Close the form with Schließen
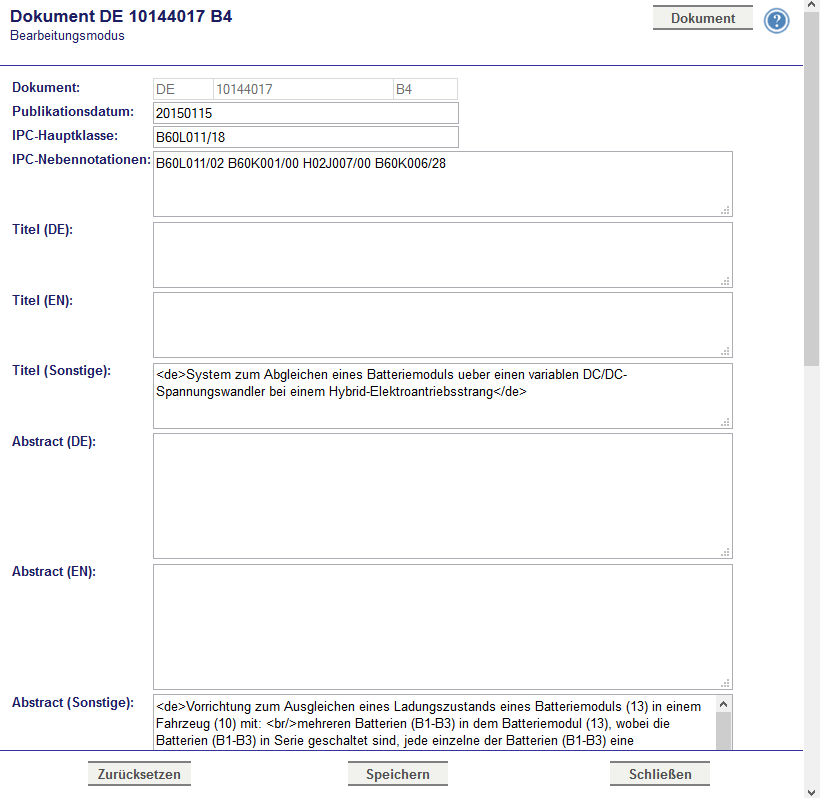 [660, 774]
